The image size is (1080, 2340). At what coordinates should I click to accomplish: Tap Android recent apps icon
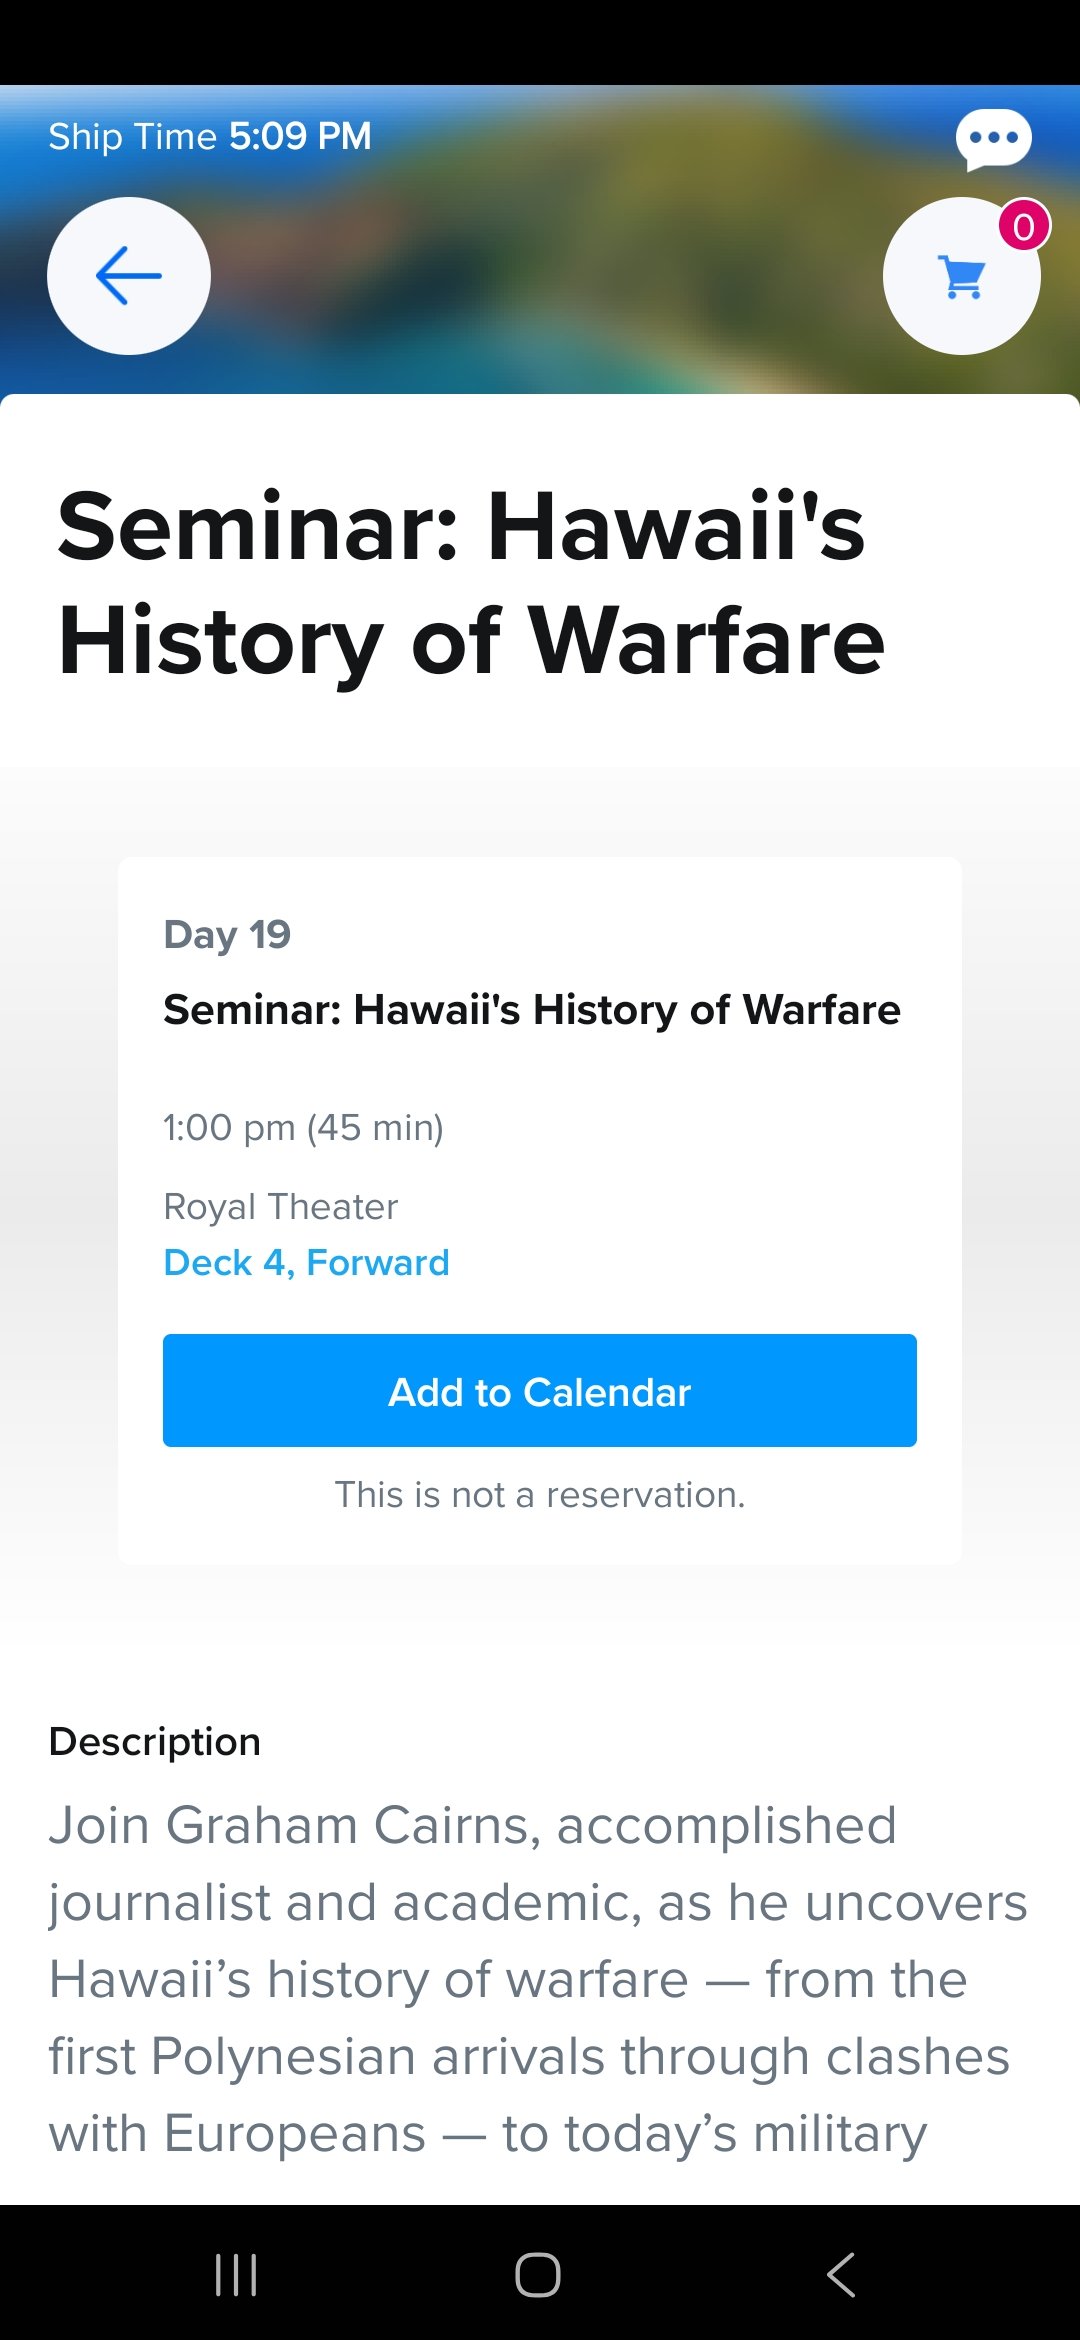click(237, 2274)
